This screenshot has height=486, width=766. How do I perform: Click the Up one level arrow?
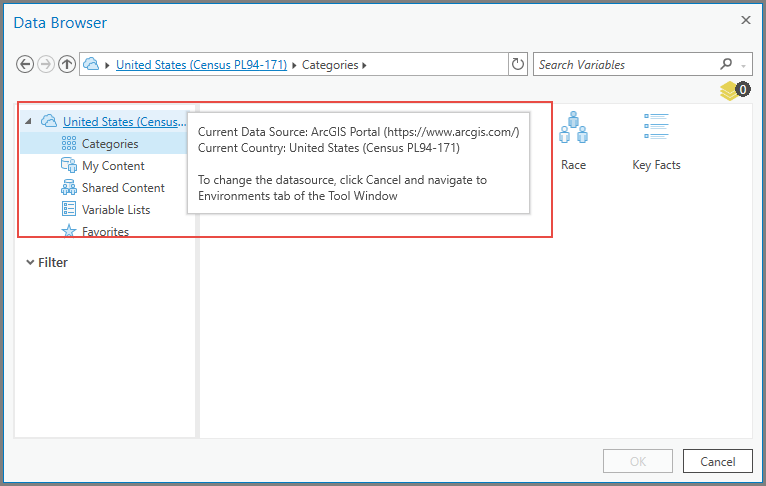tap(67, 65)
